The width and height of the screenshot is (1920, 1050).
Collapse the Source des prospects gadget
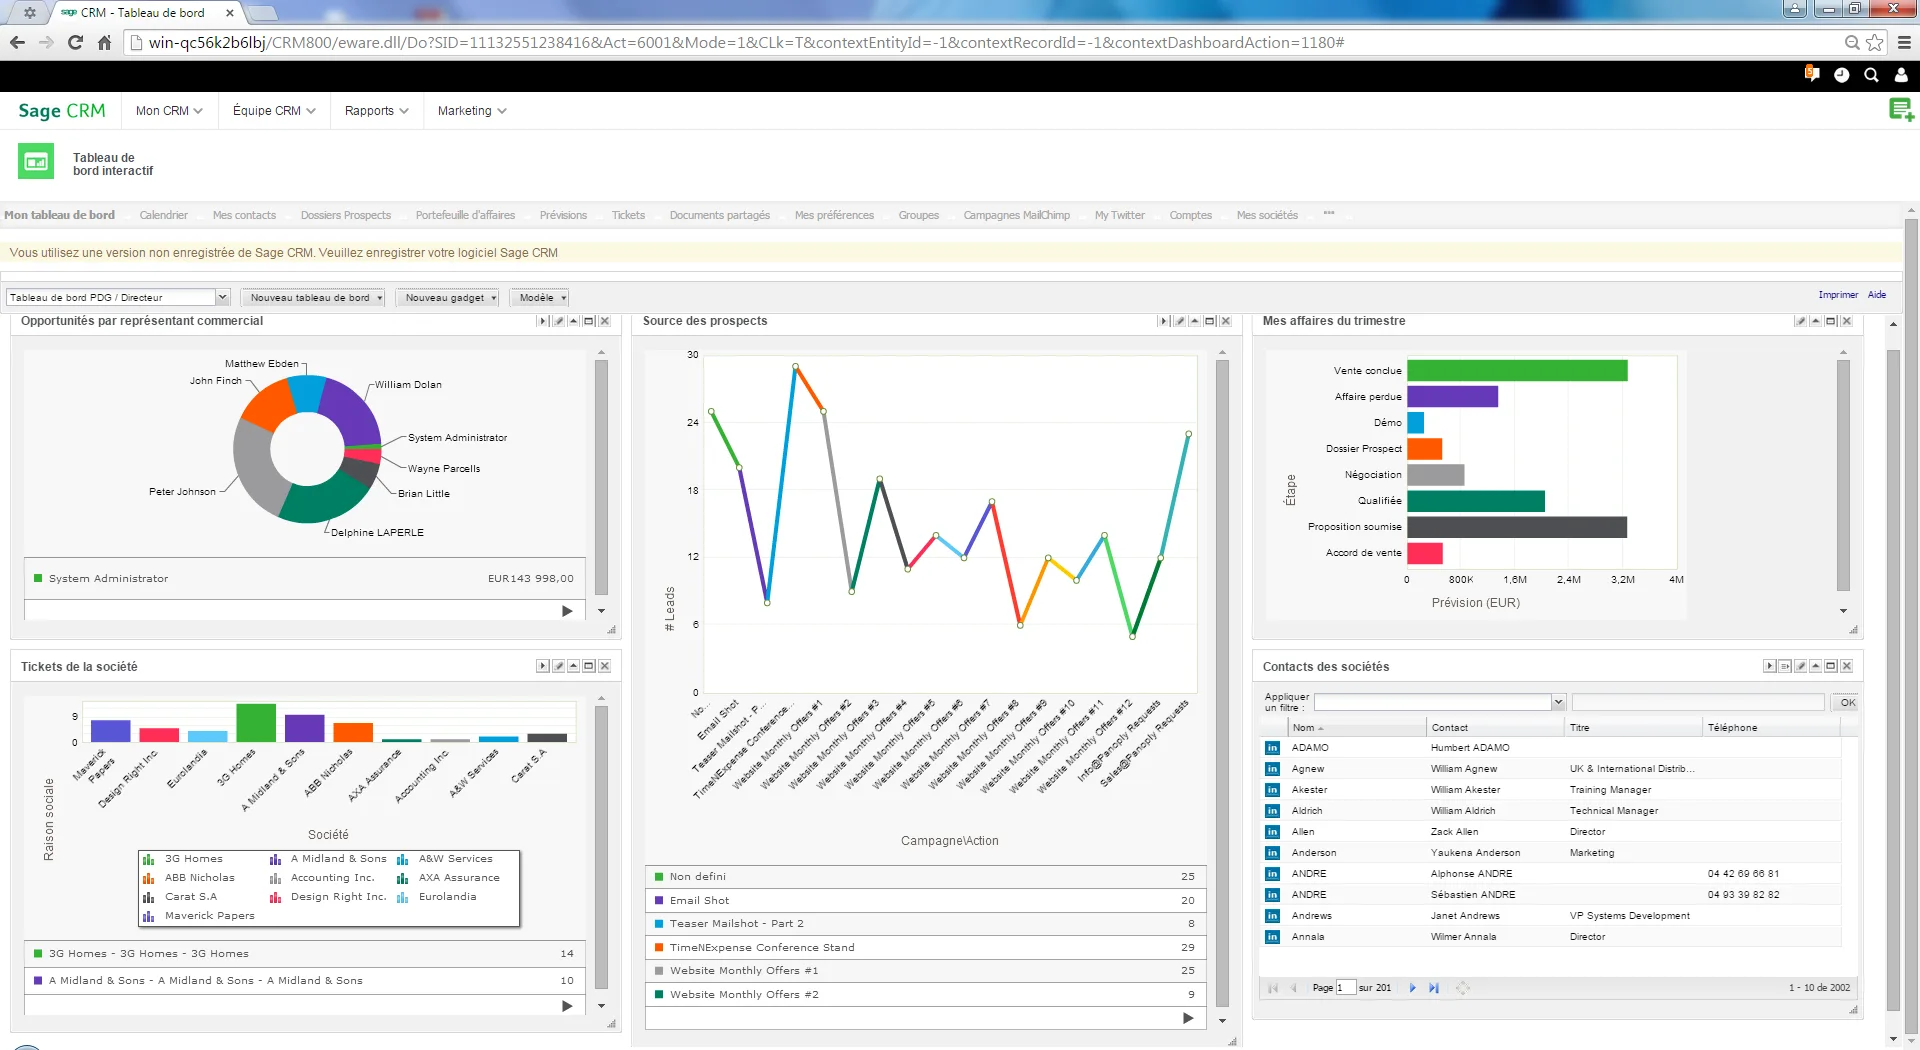pyautogui.click(x=1195, y=321)
